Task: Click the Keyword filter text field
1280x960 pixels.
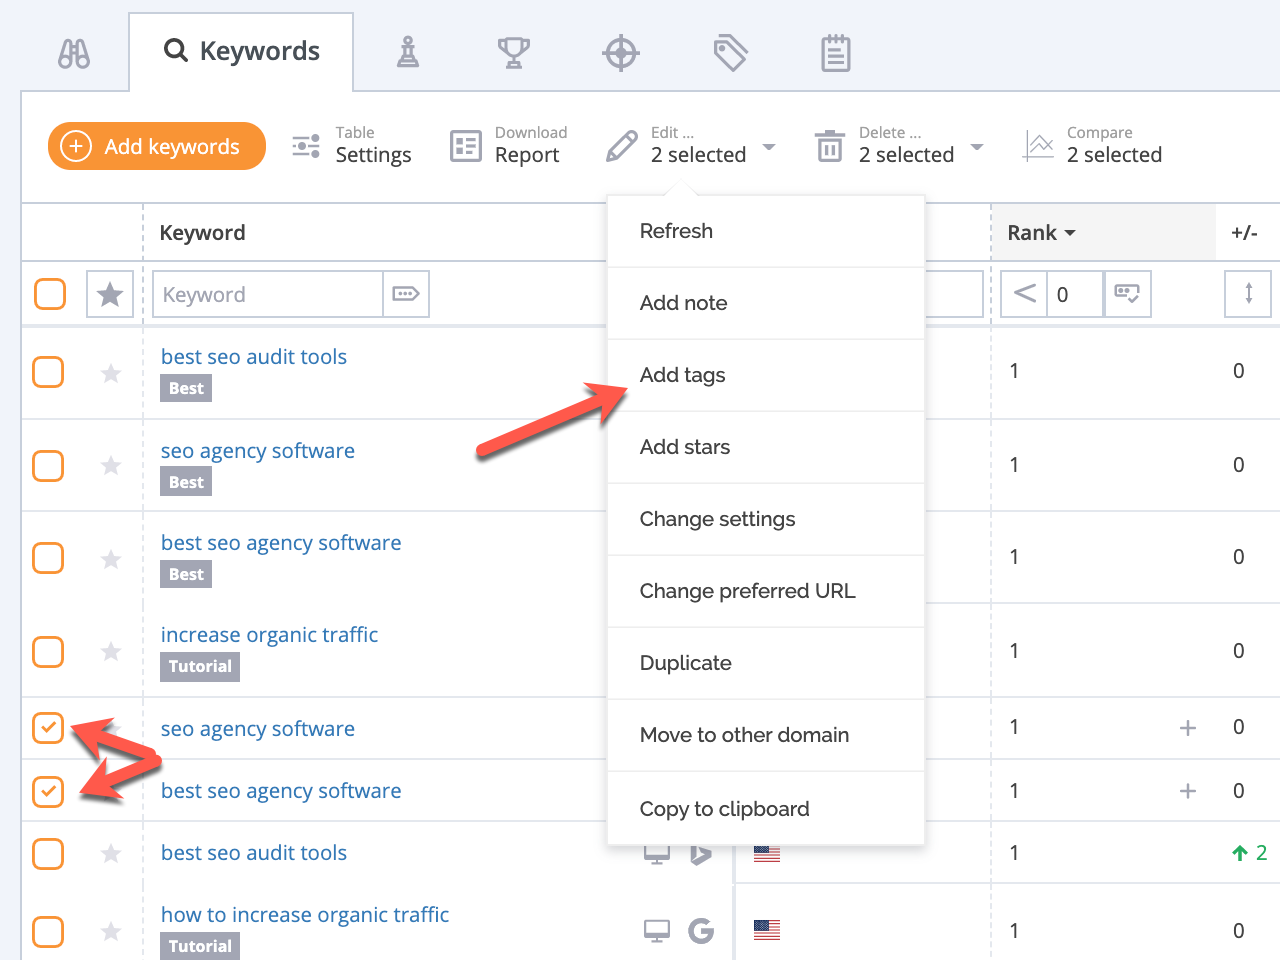Action: point(268,295)
